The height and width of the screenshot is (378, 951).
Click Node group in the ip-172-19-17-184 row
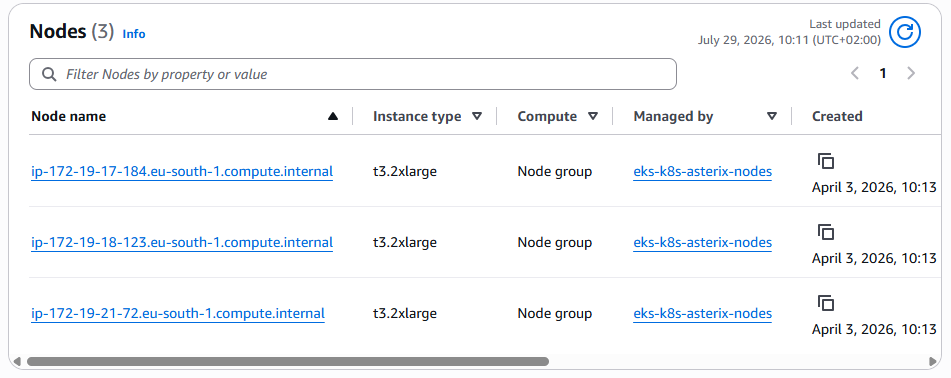point(554,172)
